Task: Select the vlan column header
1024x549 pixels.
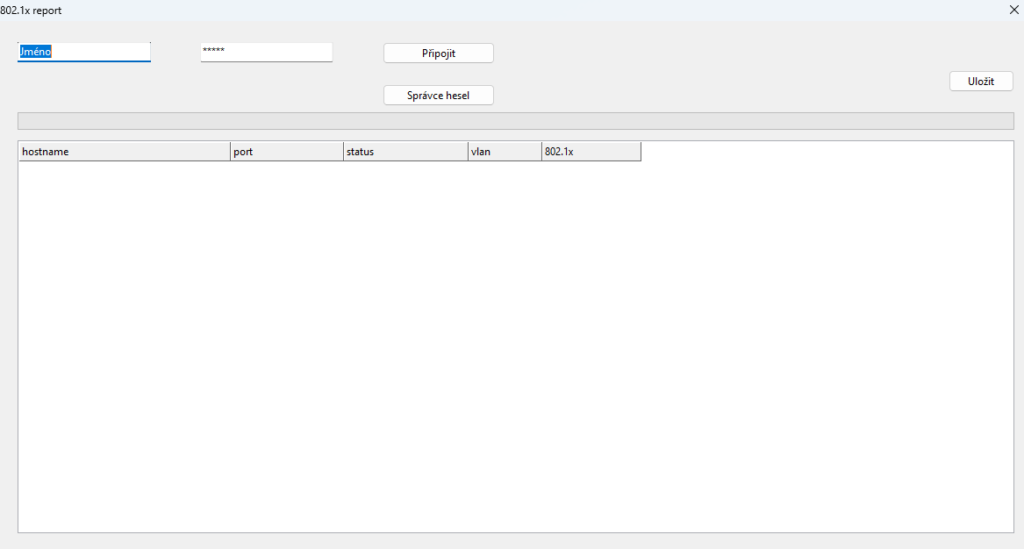Action: pos(504,152)
